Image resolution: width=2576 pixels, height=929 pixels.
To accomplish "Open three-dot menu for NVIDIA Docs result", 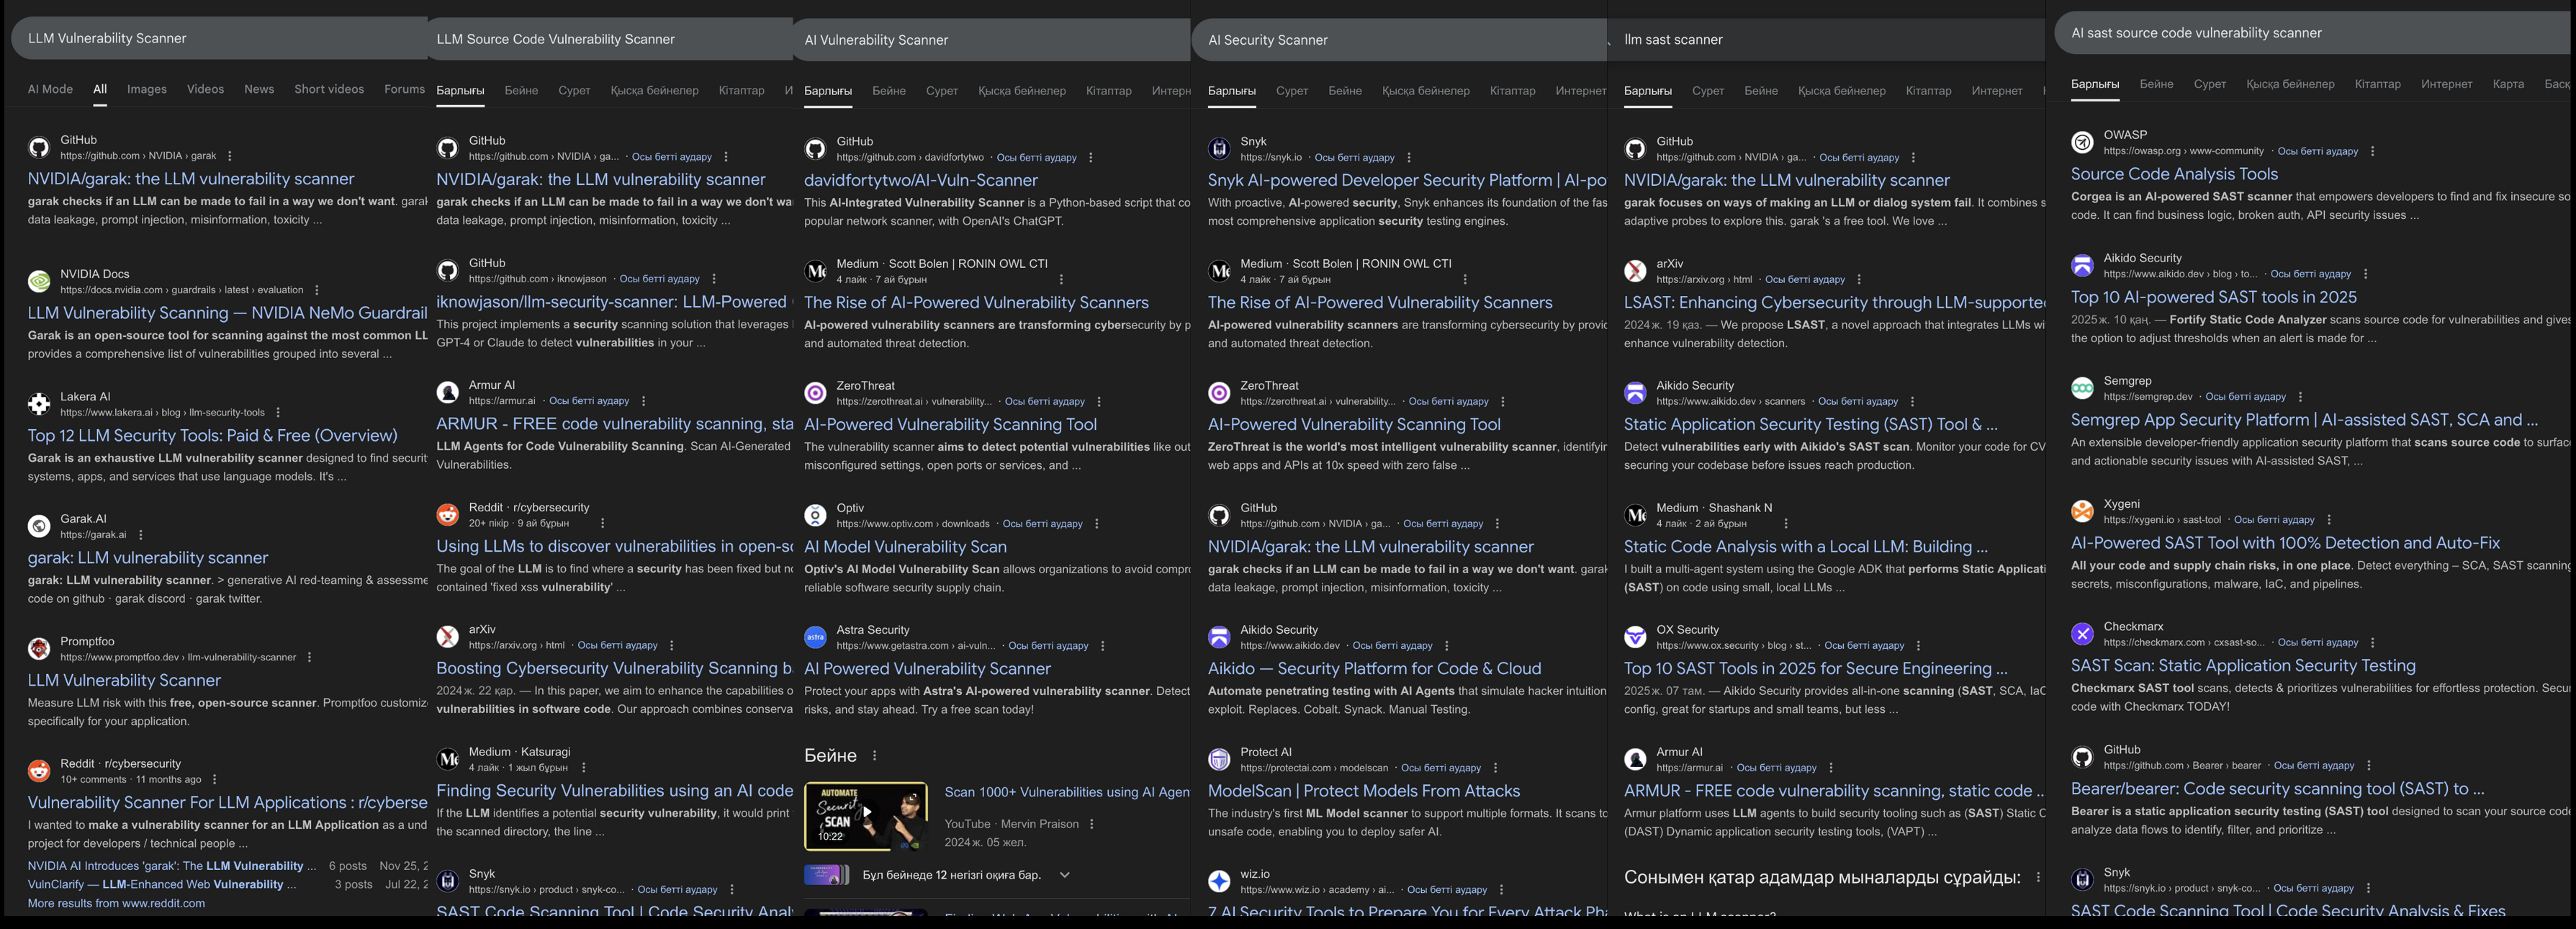I will pyautogui.click(x=317, y=290).
